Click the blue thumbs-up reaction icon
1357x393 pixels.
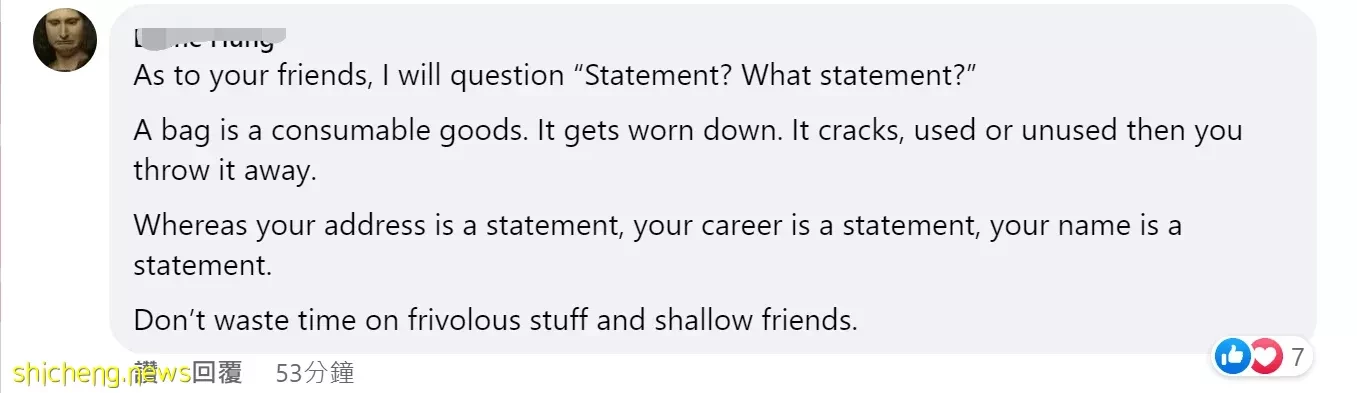[1233, 356]
